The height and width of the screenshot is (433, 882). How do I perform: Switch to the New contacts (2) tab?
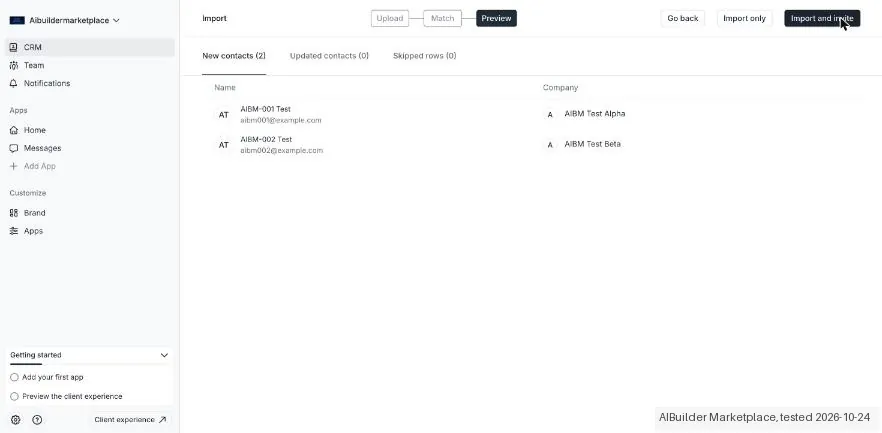click(234, 56)
